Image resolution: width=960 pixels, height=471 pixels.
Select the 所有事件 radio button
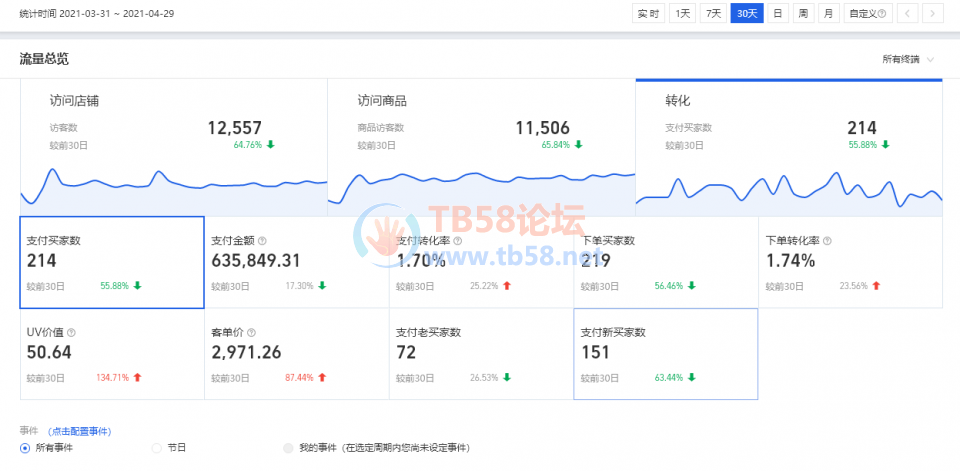click(x=25, y=448)
